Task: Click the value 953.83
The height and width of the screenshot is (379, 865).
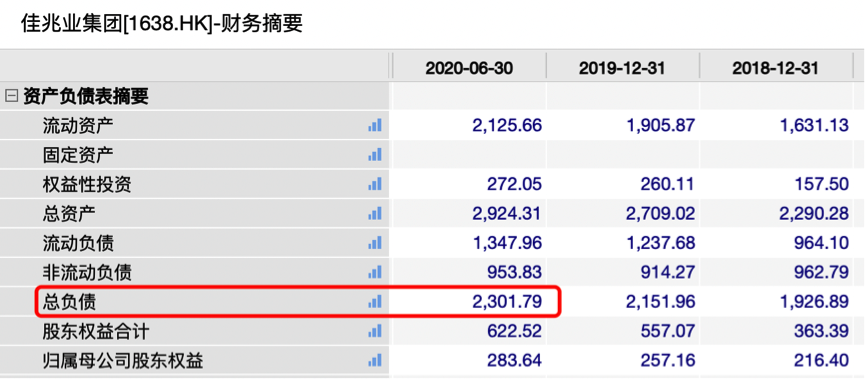Action: click(x=514, y=272)
